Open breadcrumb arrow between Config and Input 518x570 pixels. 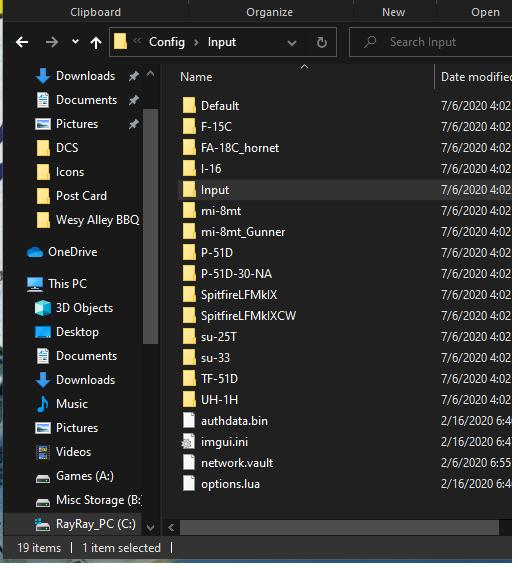197,43
